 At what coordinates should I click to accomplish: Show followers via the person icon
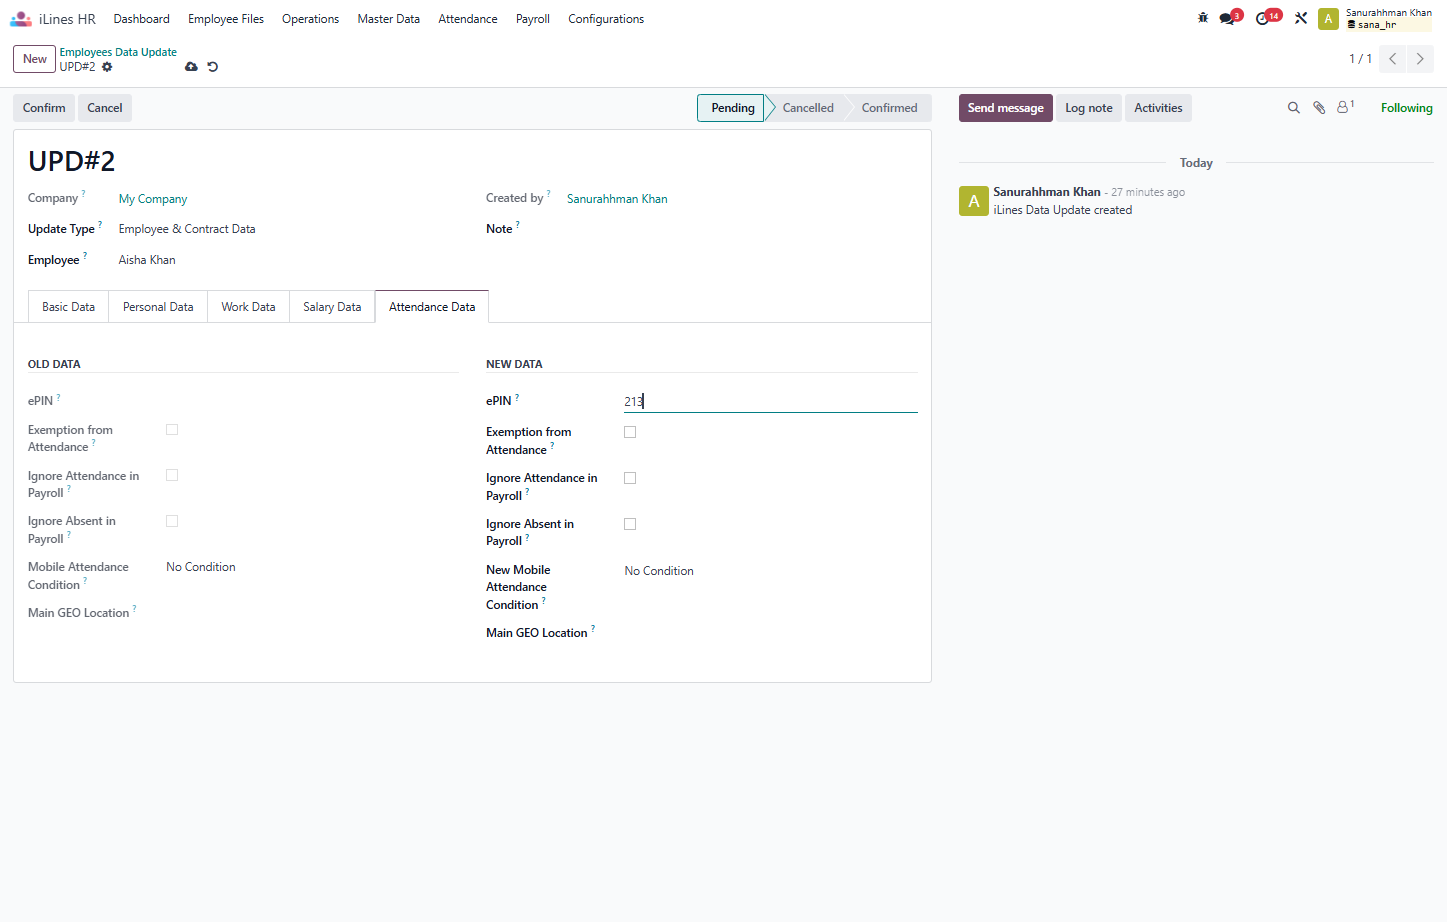click(1345, 107)
